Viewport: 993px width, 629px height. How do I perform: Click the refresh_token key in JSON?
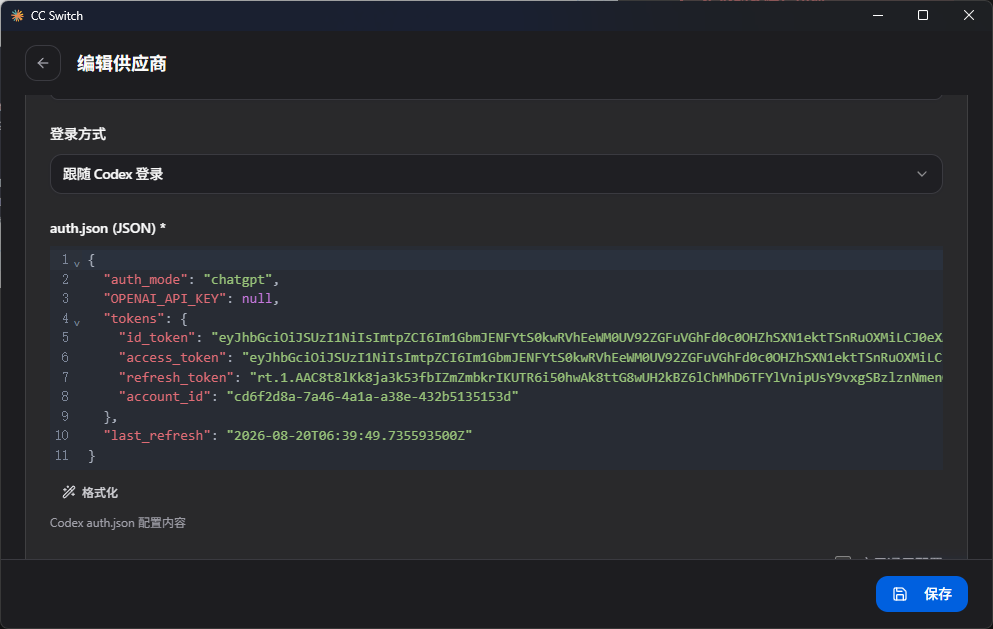[x=176, y=378]
